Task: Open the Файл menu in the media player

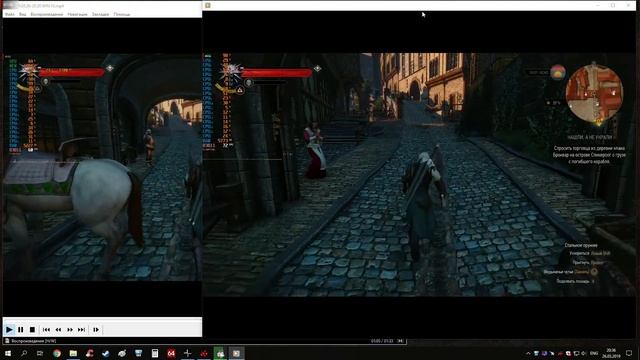Action: 10,14
